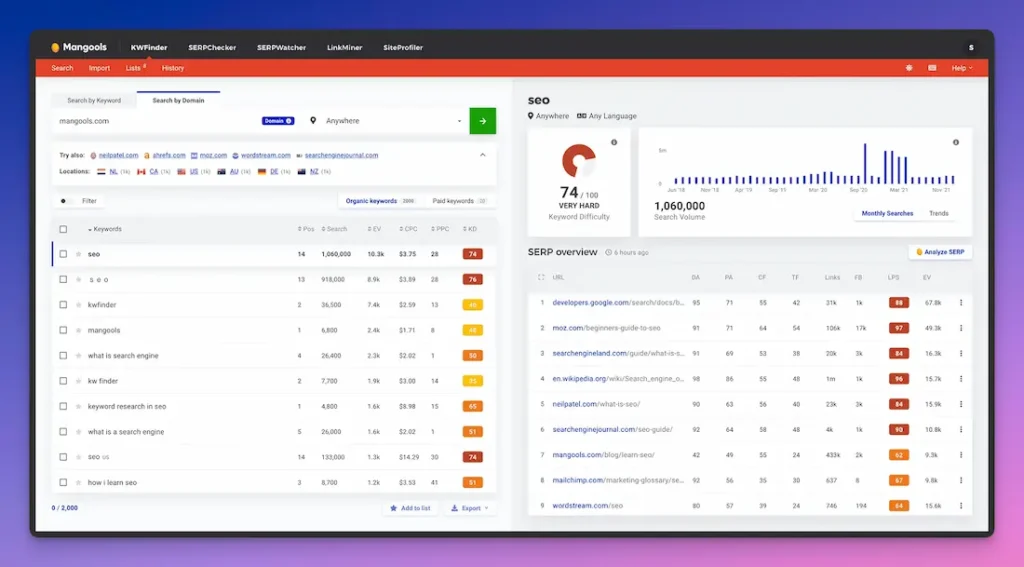Click the expand icon beside URL header
The height and width of the screenshot is (567, 1024).
pos(541,277)
